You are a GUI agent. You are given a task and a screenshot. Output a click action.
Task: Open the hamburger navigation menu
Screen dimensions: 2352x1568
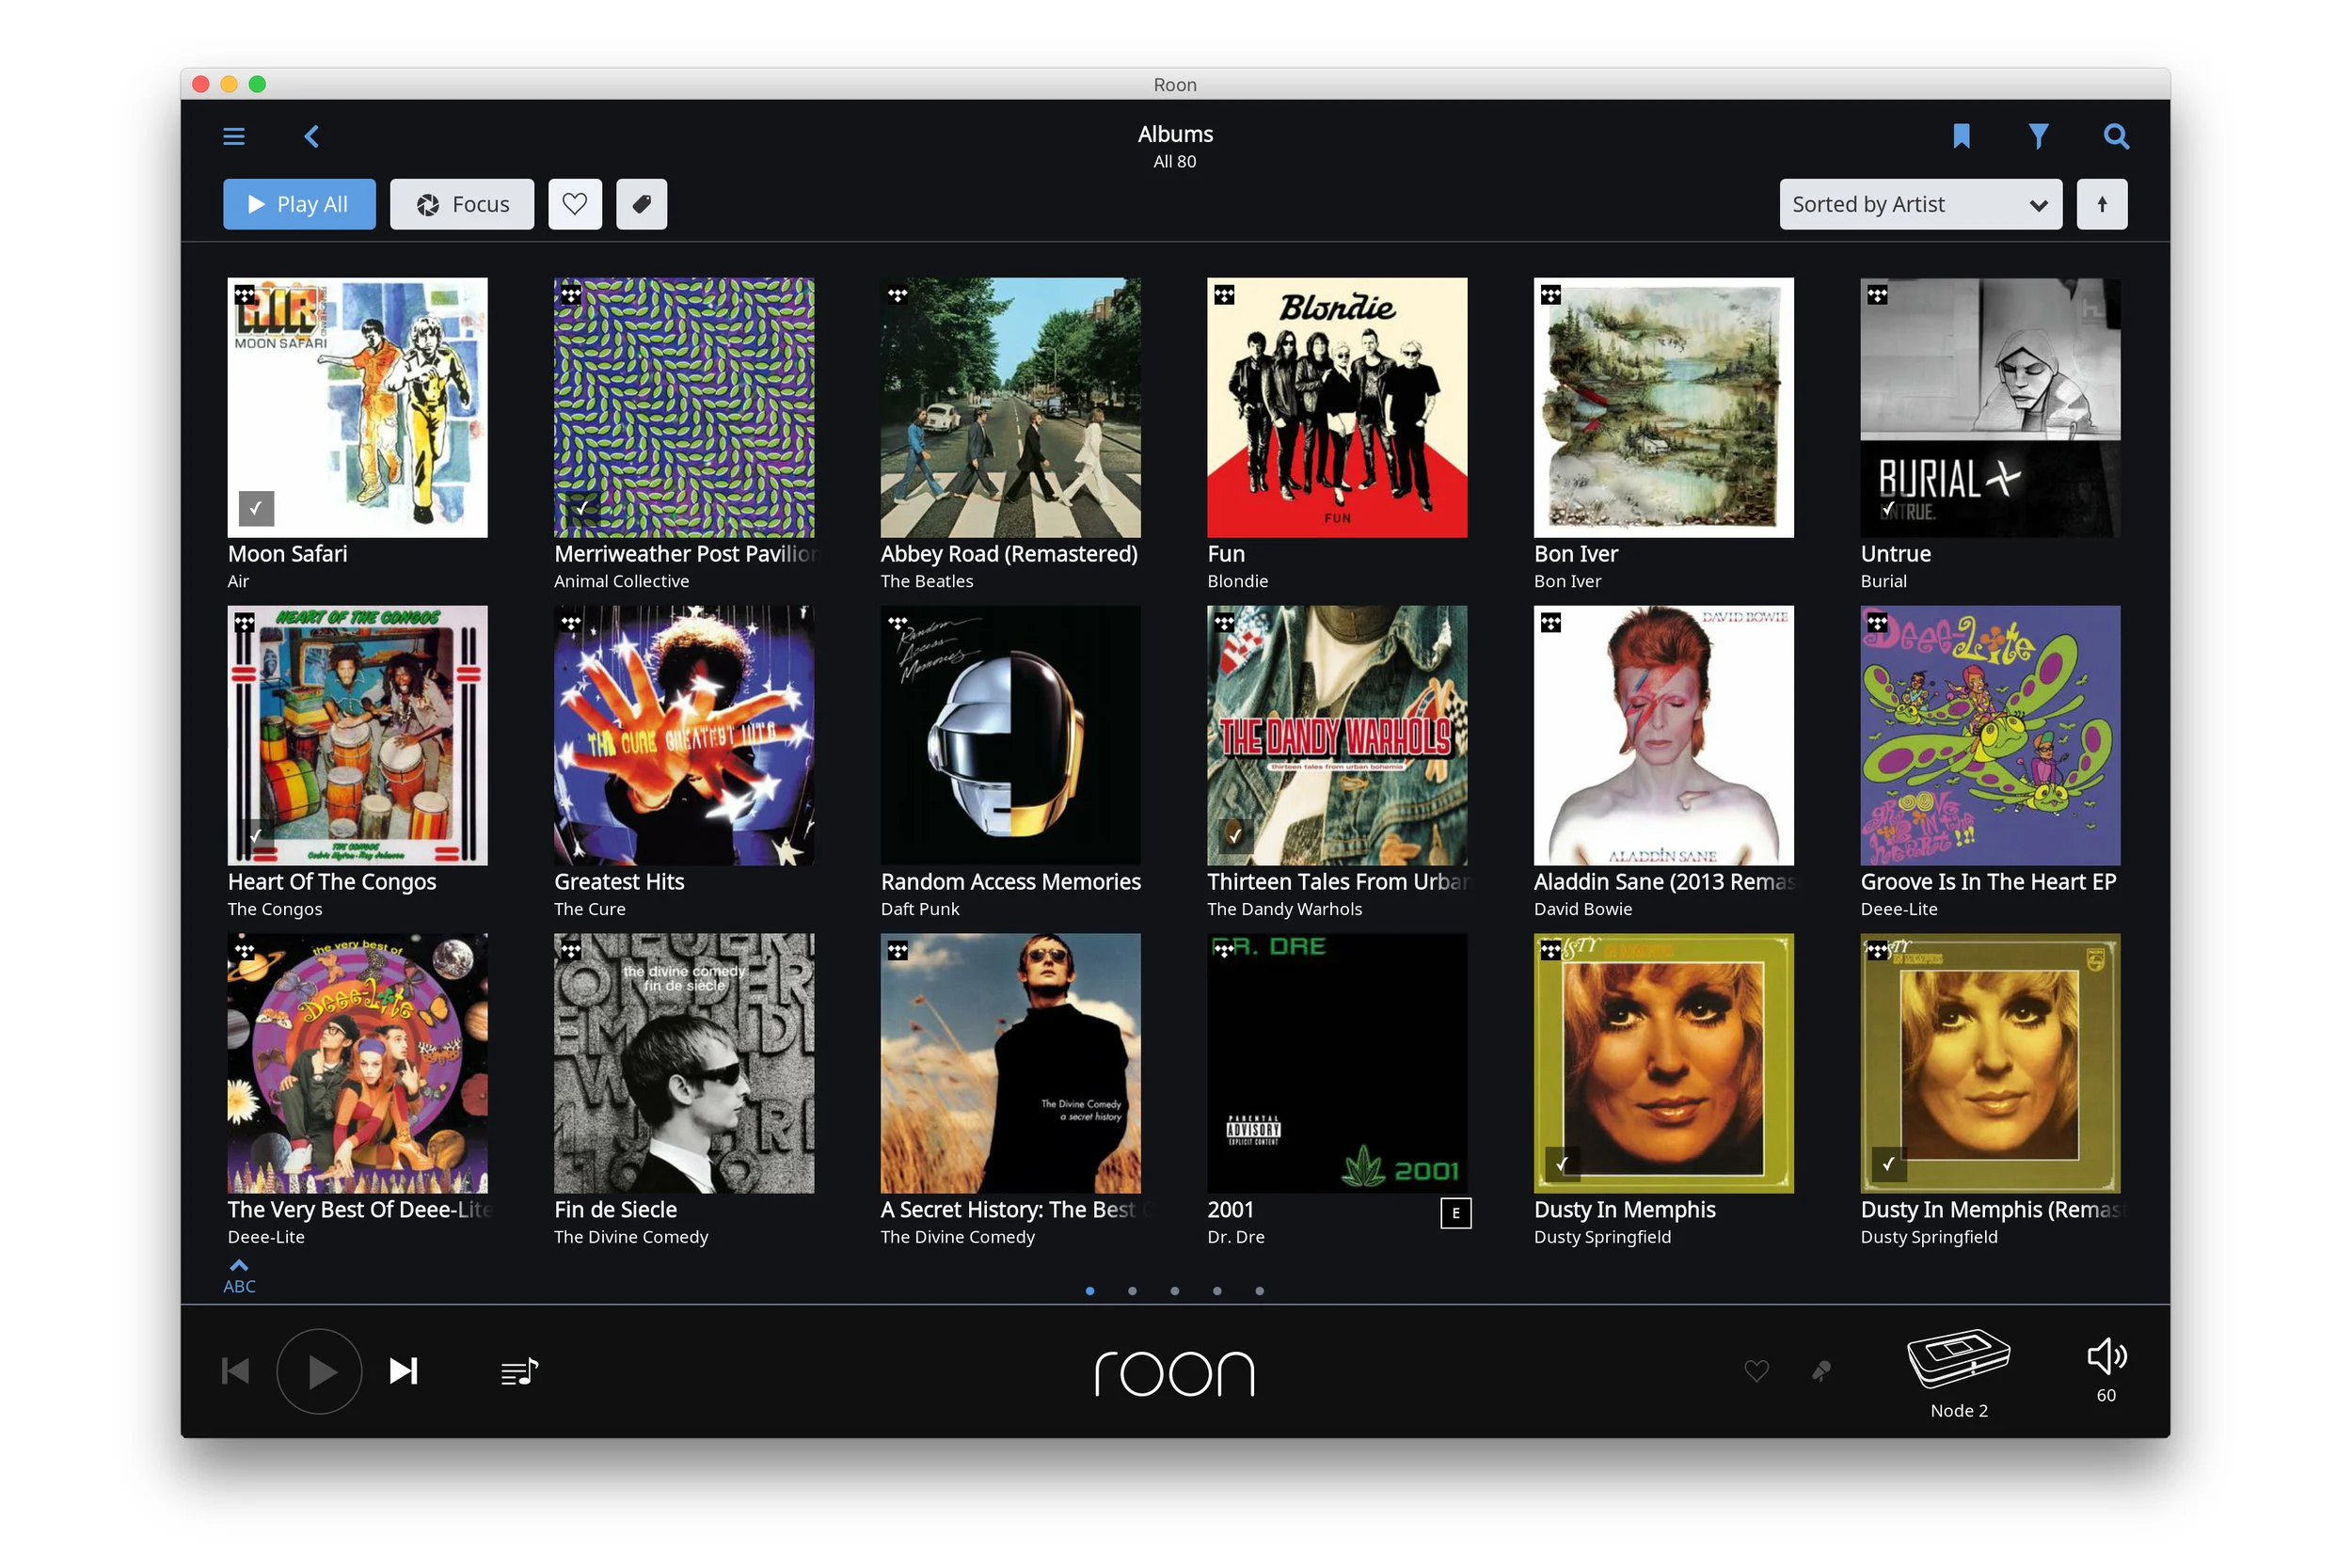click(234, 136)
